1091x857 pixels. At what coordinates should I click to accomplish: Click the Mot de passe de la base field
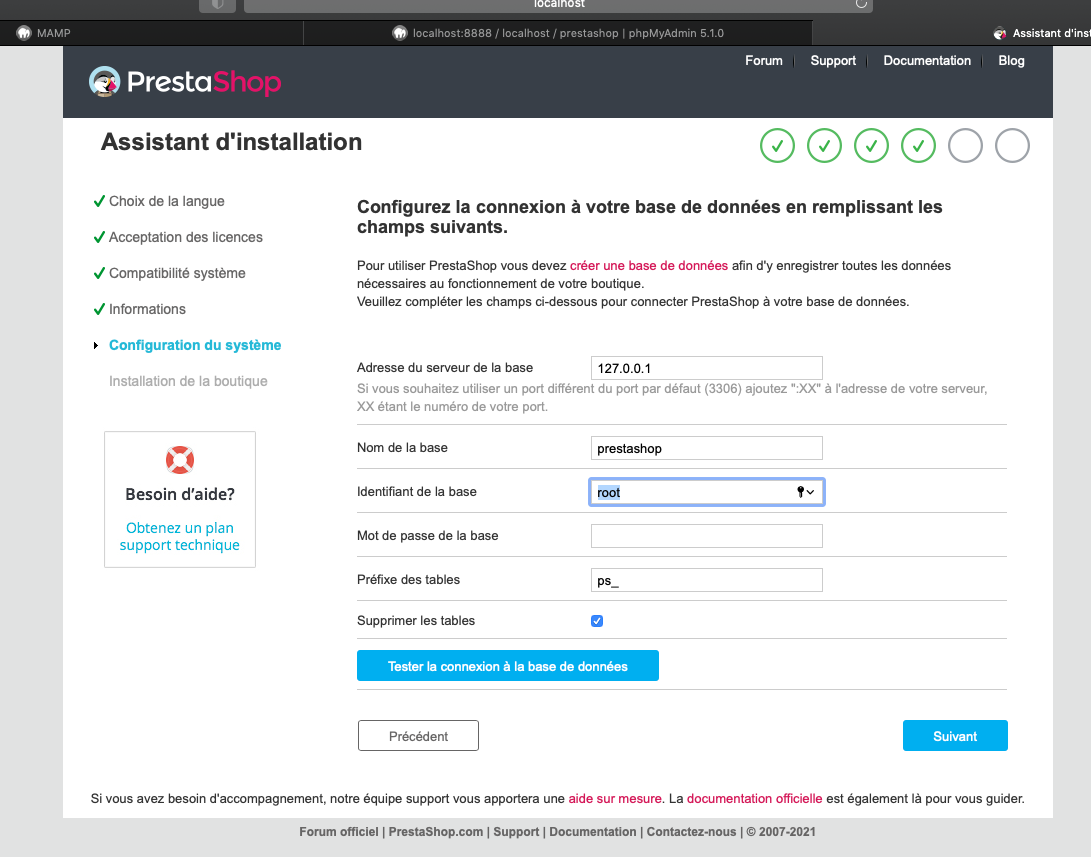[x=706, y=536]
